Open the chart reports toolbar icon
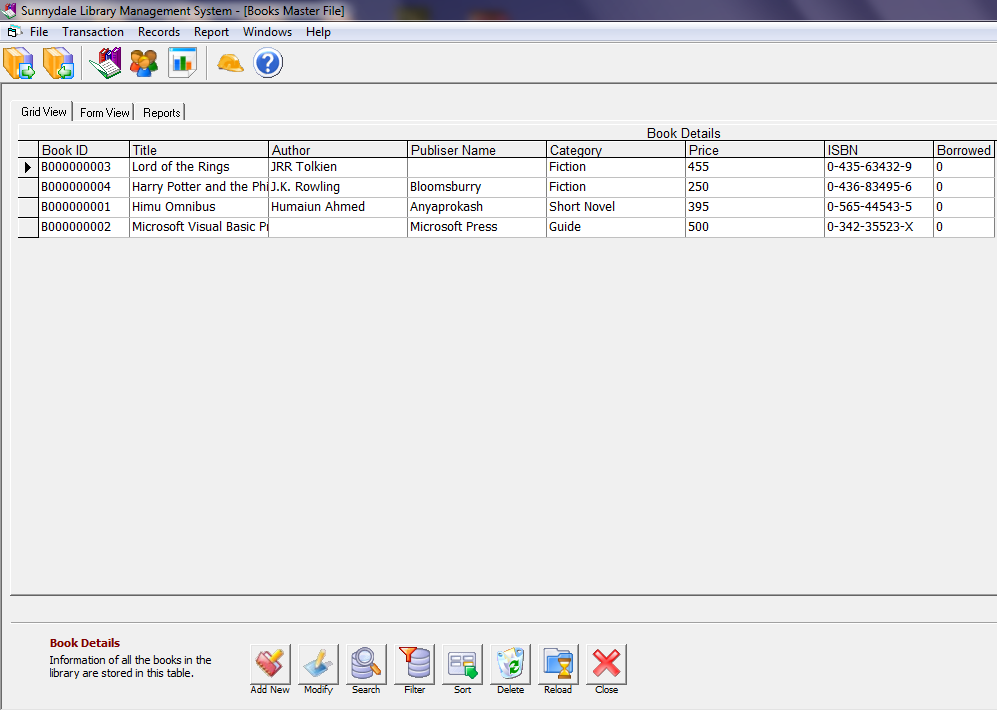Viewport: 997px width, 710px height. [182, 62]
